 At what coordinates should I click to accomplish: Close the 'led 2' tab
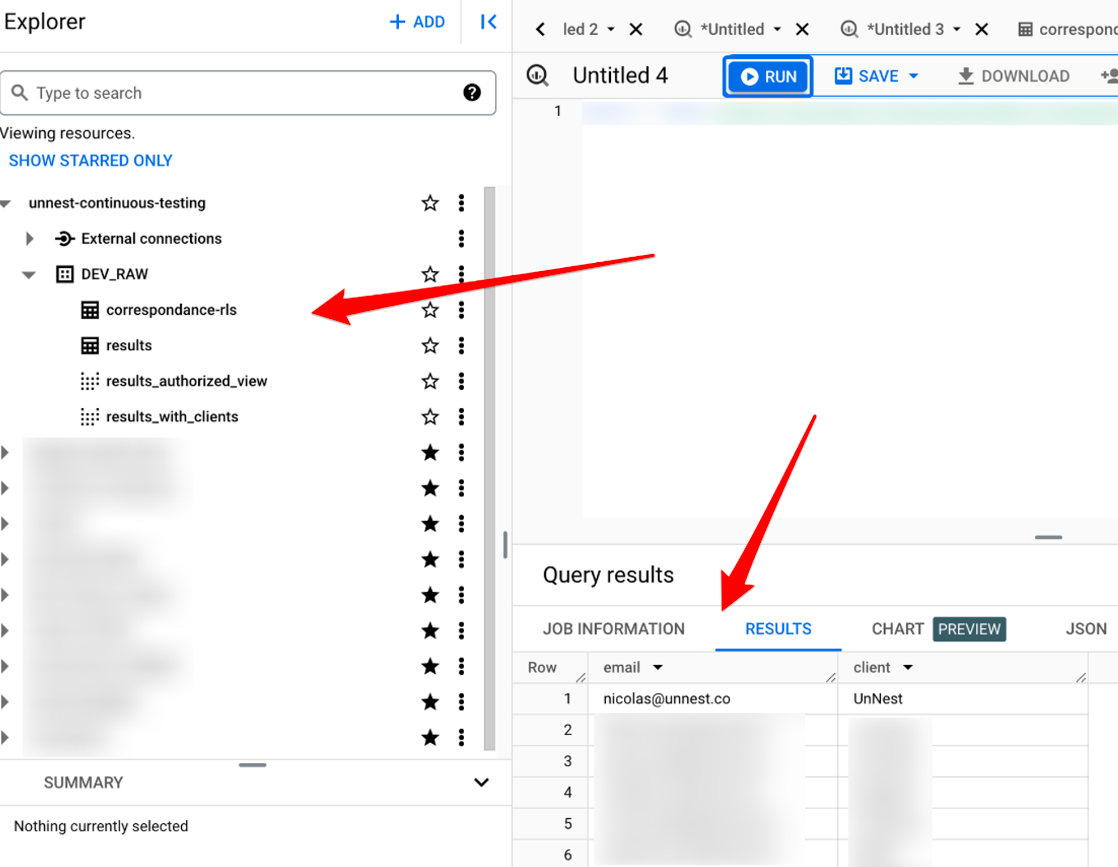click(x=636, y=29)
